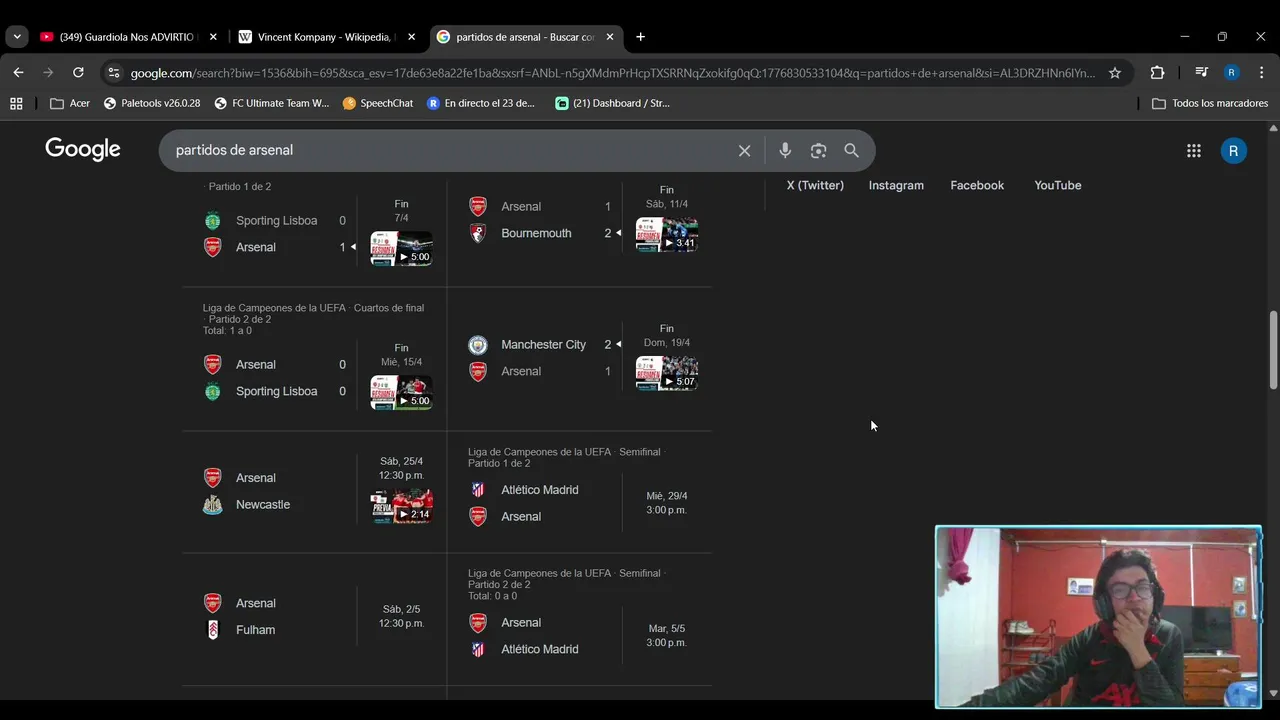Open the Arsenal vs Newcastle match
This screenshot has height=720, width=1280.
tap(315, 491)
